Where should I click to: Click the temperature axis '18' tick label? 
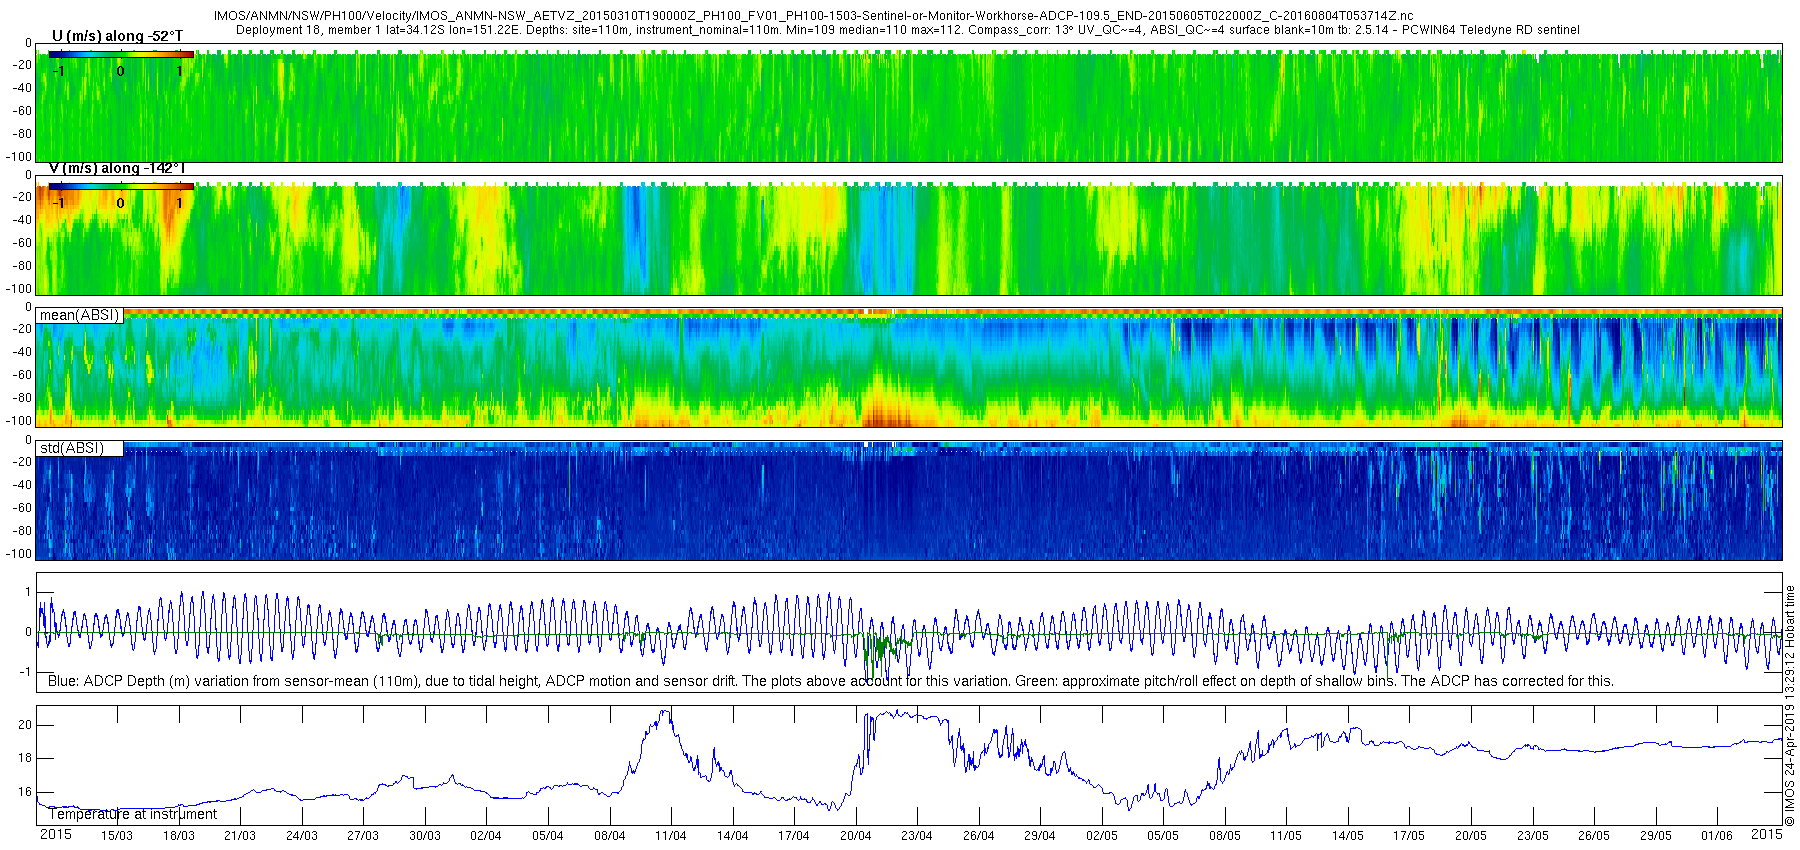click(x=25, y=758)
